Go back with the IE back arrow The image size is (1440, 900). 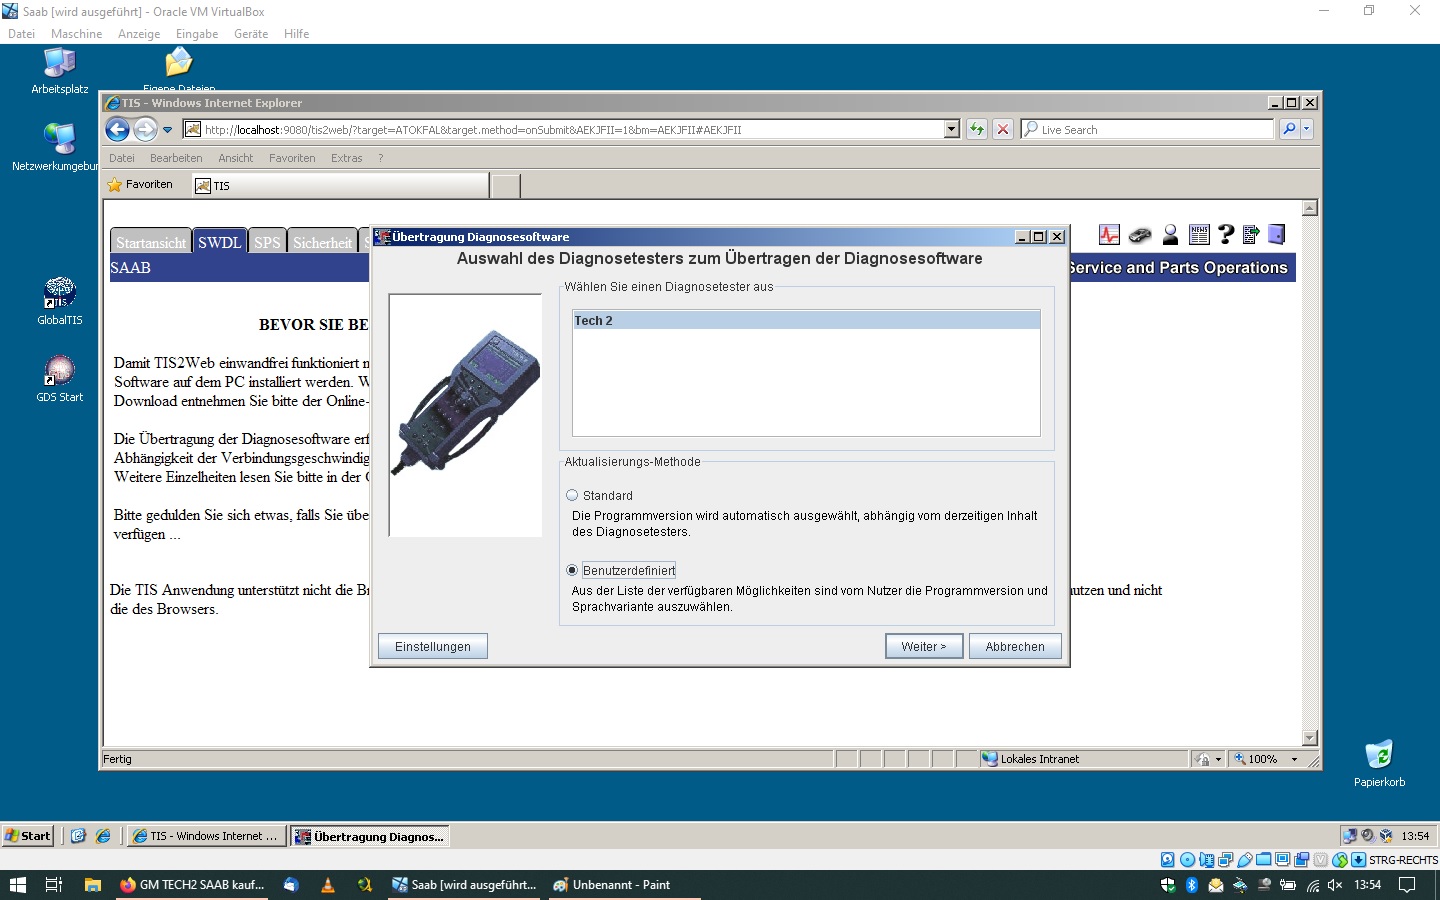[x=118, y=129]
